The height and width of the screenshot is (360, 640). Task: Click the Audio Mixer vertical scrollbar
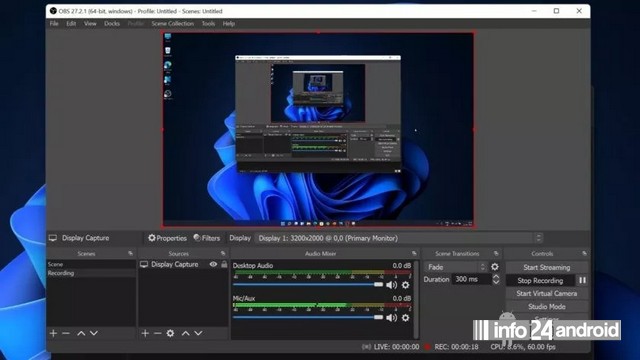(416, 300)
